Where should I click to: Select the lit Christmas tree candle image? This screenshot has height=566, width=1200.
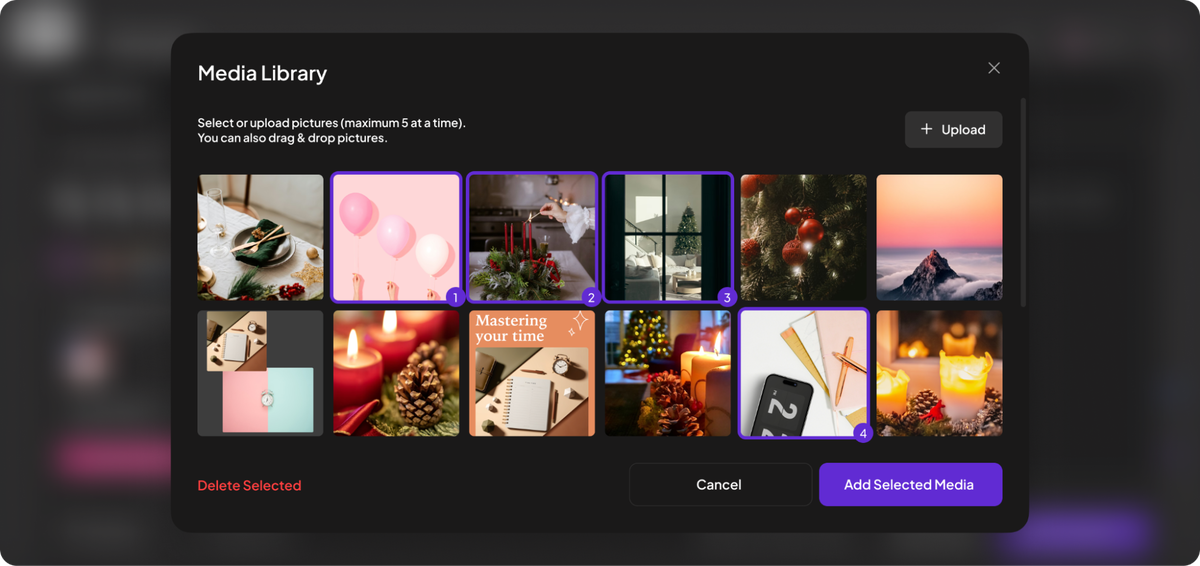tap(668, 373)
